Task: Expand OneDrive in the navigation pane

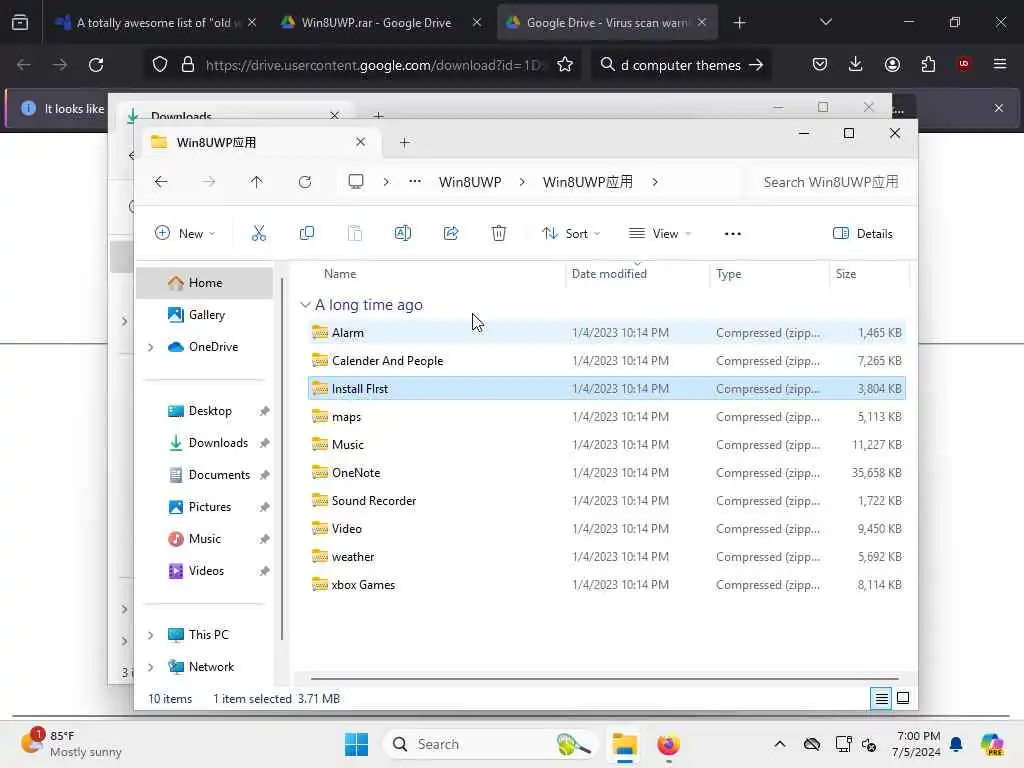Action: (151, 347)
